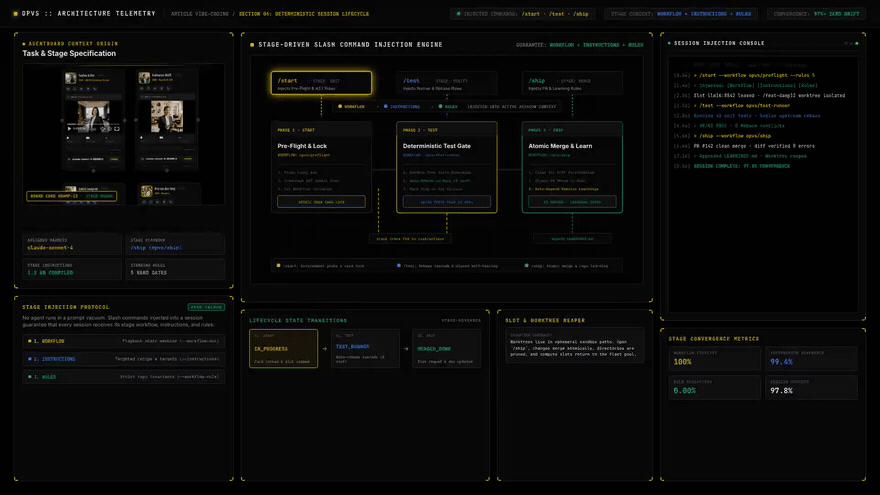
Task: Click the Article Vibe-Coding breadcrumb
Action: point(200,14)
